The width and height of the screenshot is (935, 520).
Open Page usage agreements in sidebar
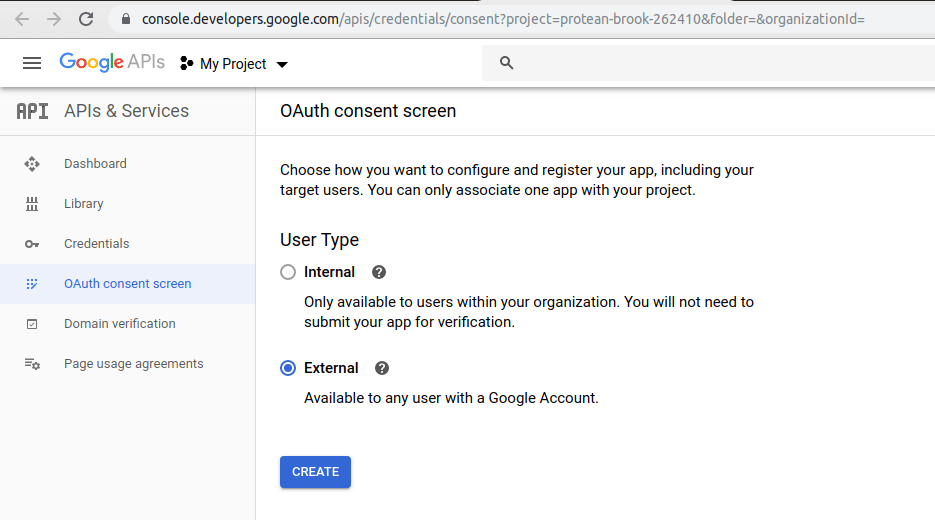click(128, 364)
